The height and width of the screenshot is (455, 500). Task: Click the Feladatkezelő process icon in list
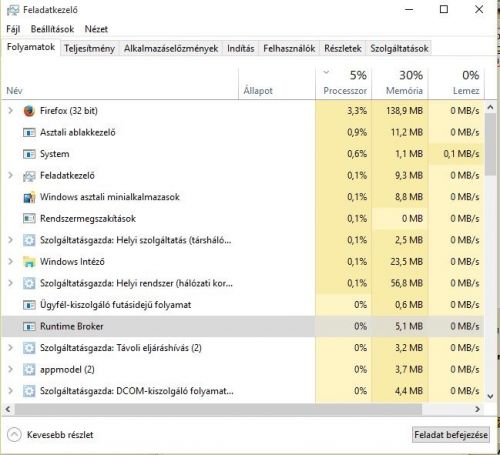pyautogui.click(x=29, y=176)
